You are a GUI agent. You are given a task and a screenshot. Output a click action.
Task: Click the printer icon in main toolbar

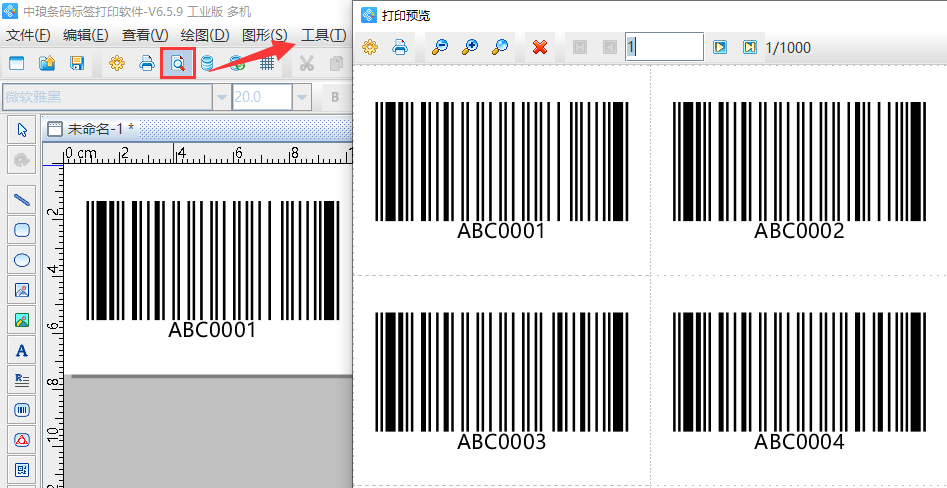coord(147,63)
